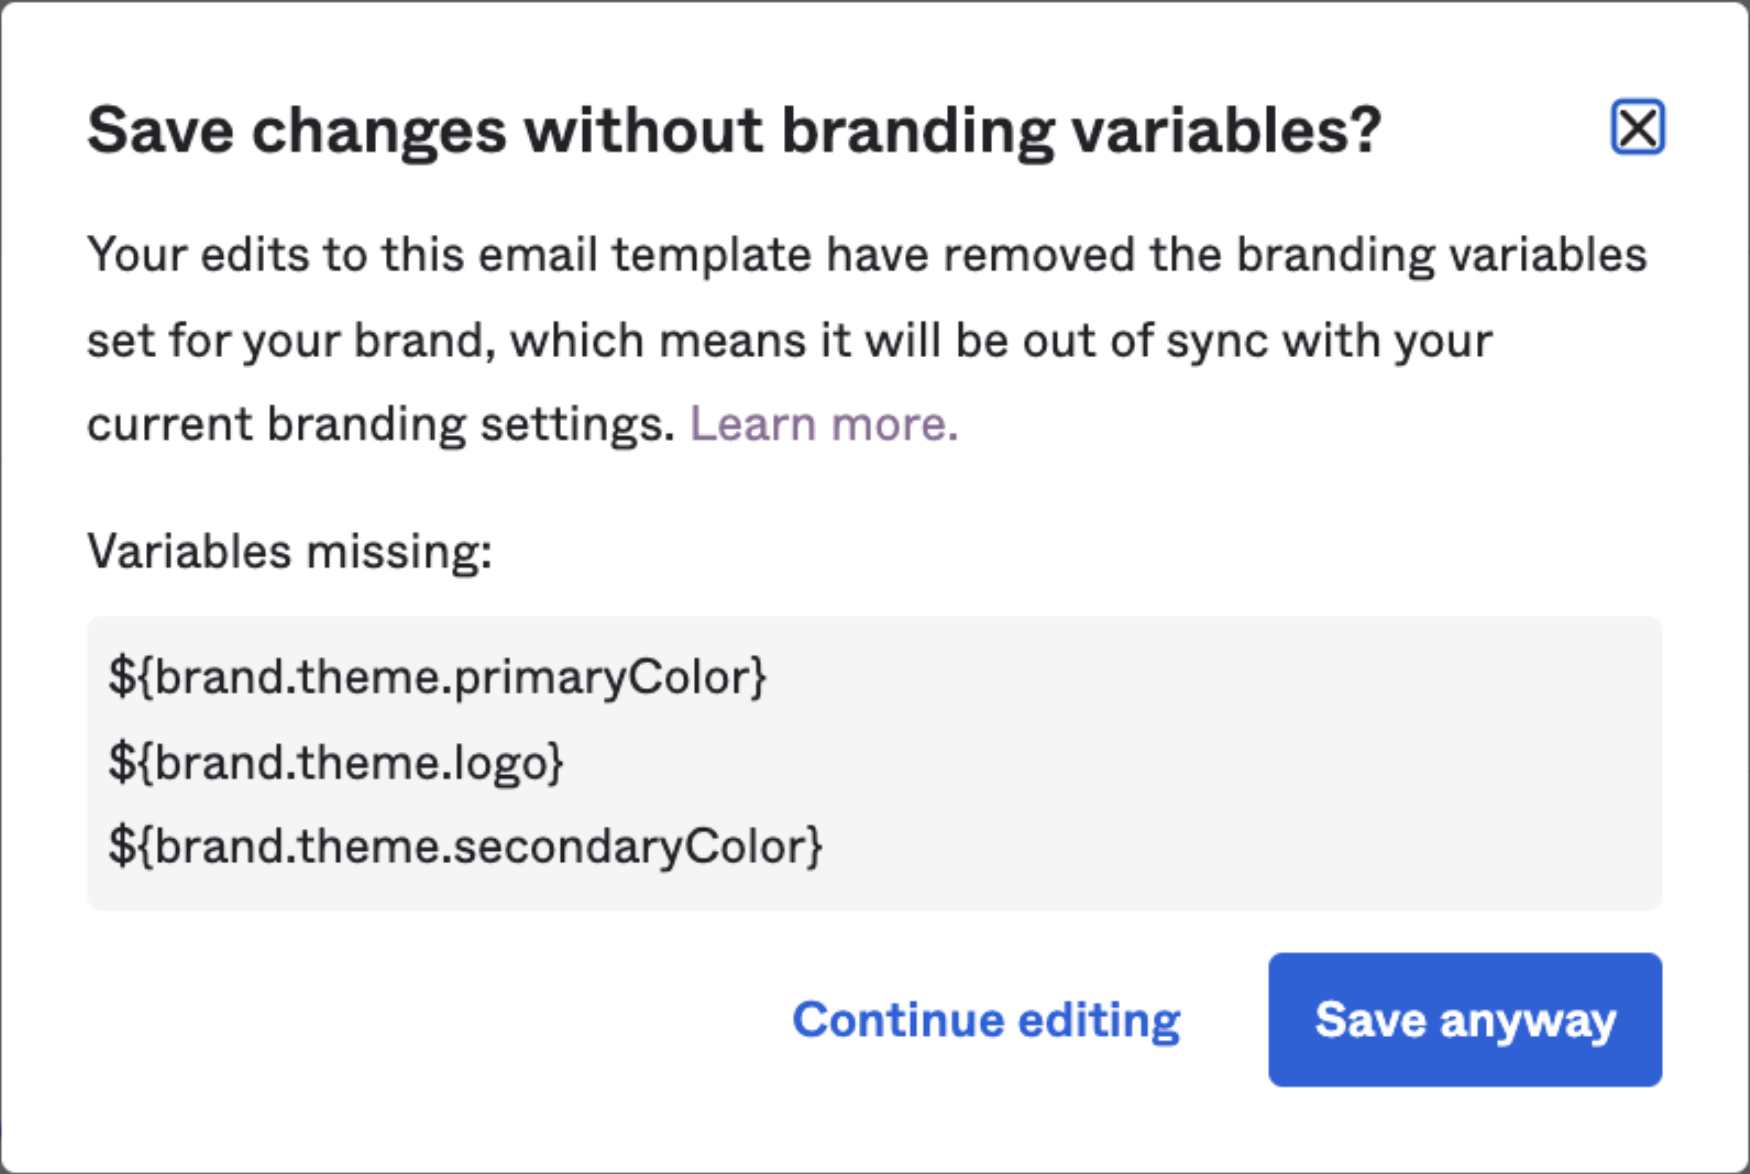The image size is (1750, 1174).
Task: Click the Variables missing label
Action: (x=290, y=551)
